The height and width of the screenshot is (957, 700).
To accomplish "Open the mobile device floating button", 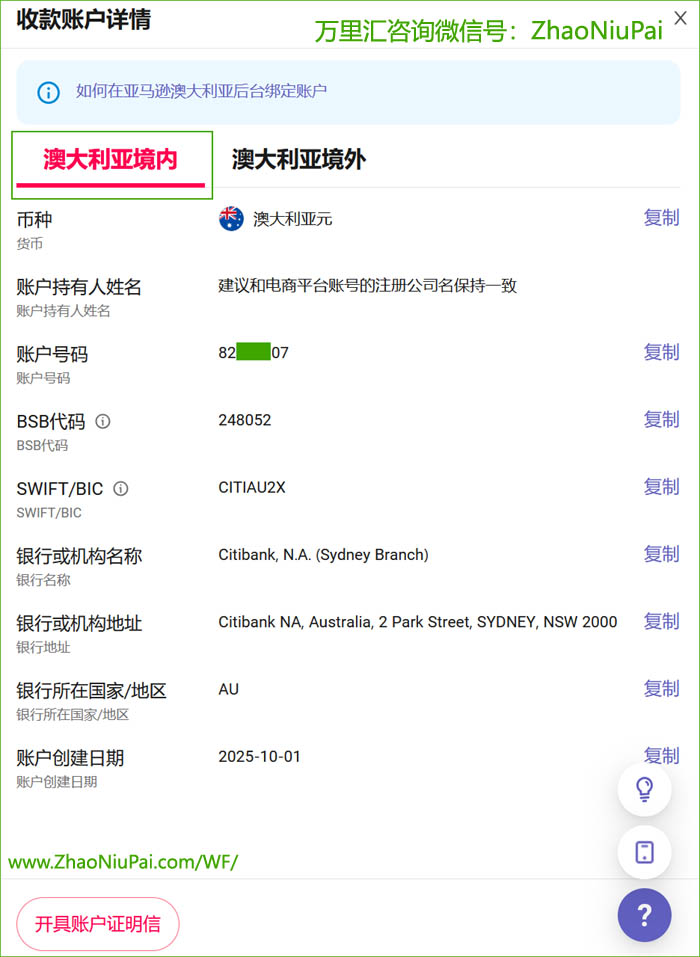I will [x=644, y=852].
